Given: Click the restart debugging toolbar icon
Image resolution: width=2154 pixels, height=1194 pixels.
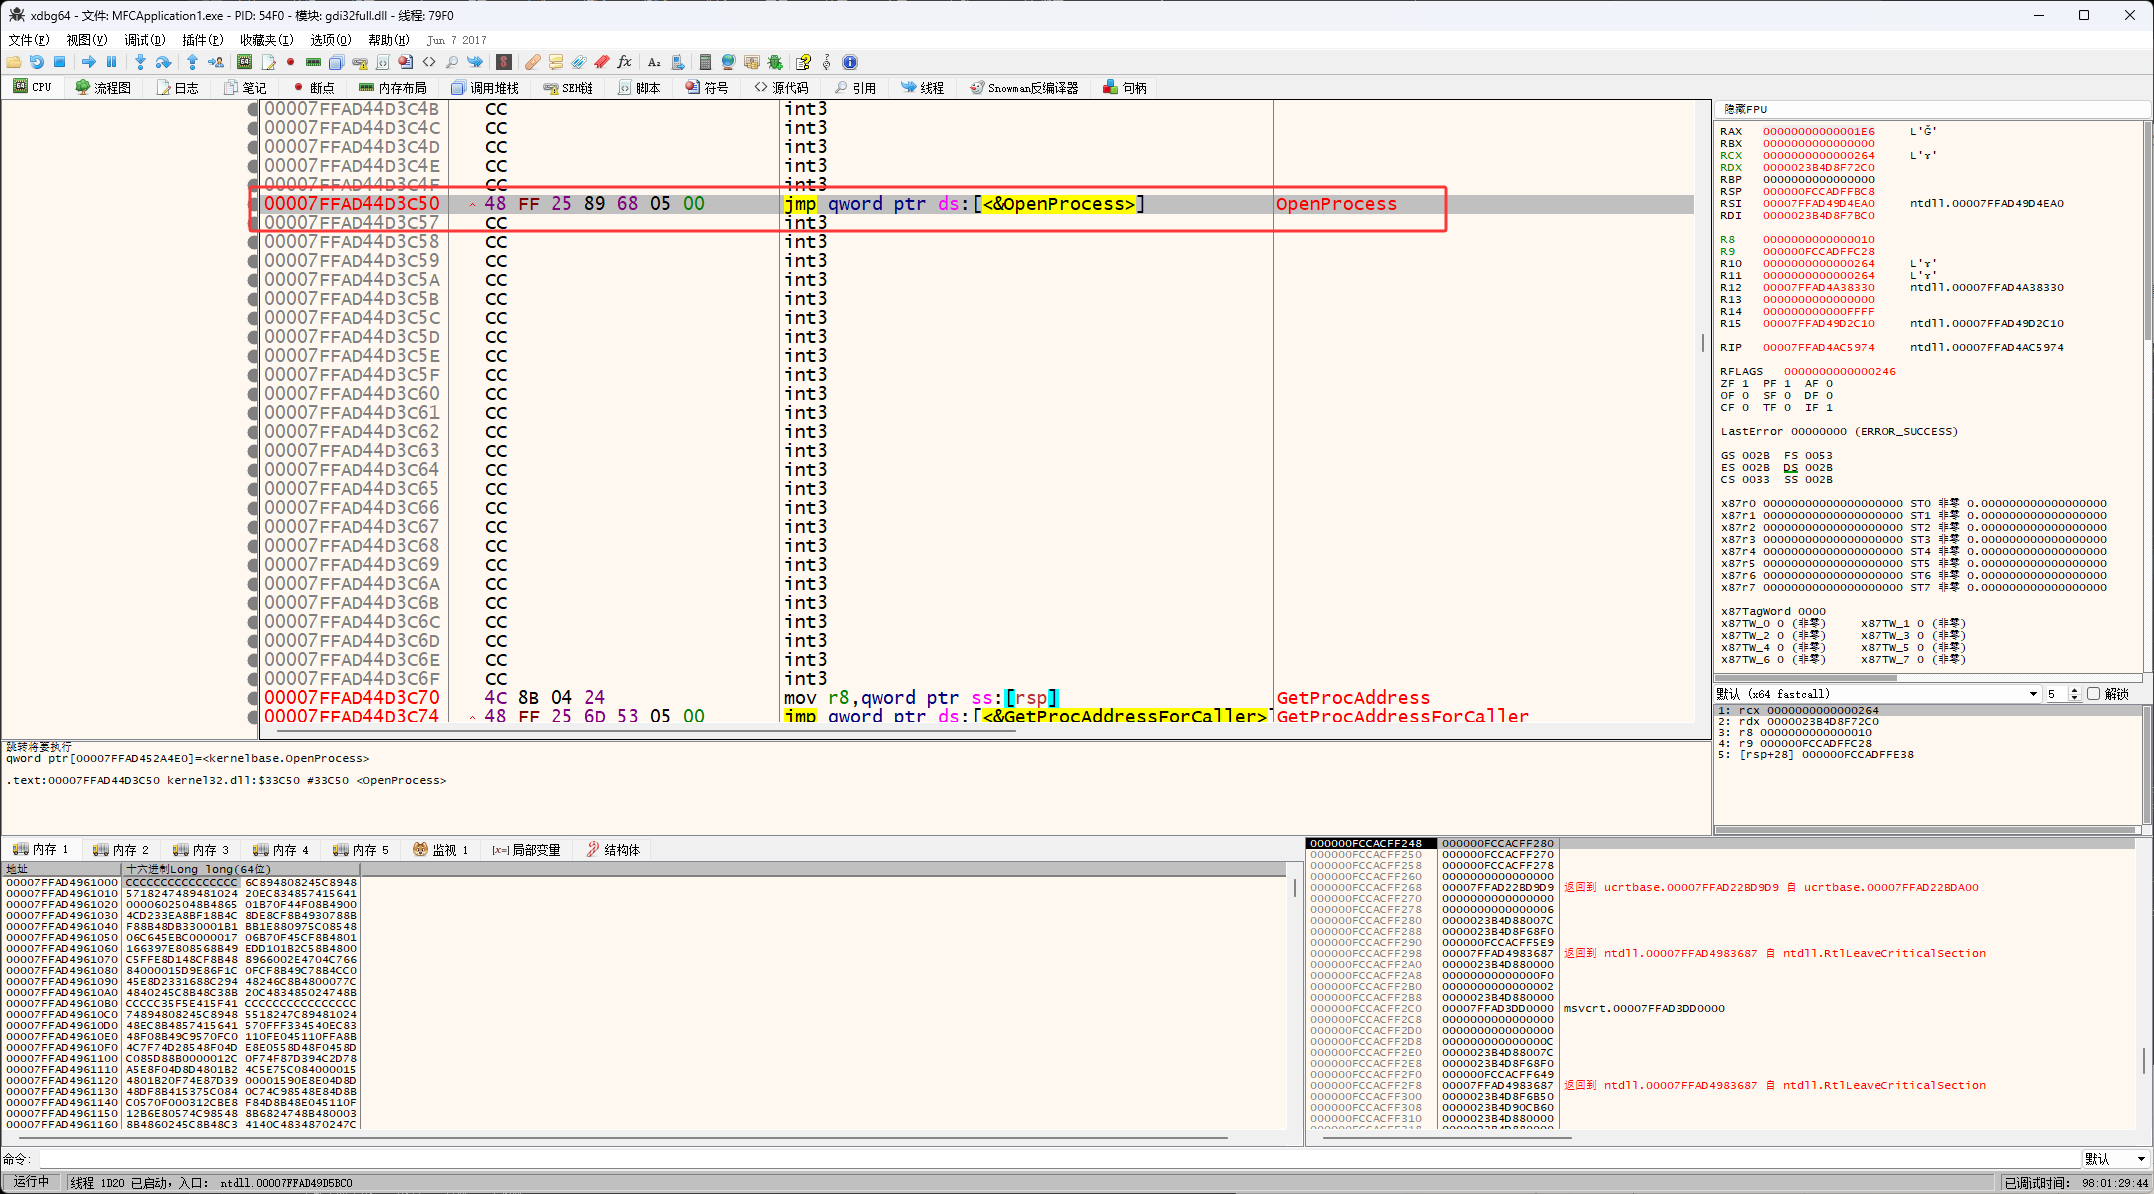Looking at the screenshot, I should 36,62.
